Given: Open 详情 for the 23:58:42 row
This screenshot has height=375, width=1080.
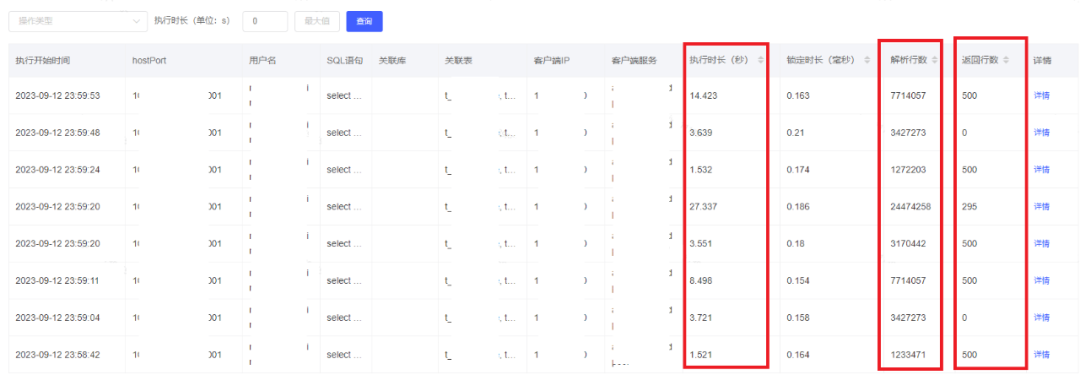Looking at the screenshot, I should click(1041, 354).
